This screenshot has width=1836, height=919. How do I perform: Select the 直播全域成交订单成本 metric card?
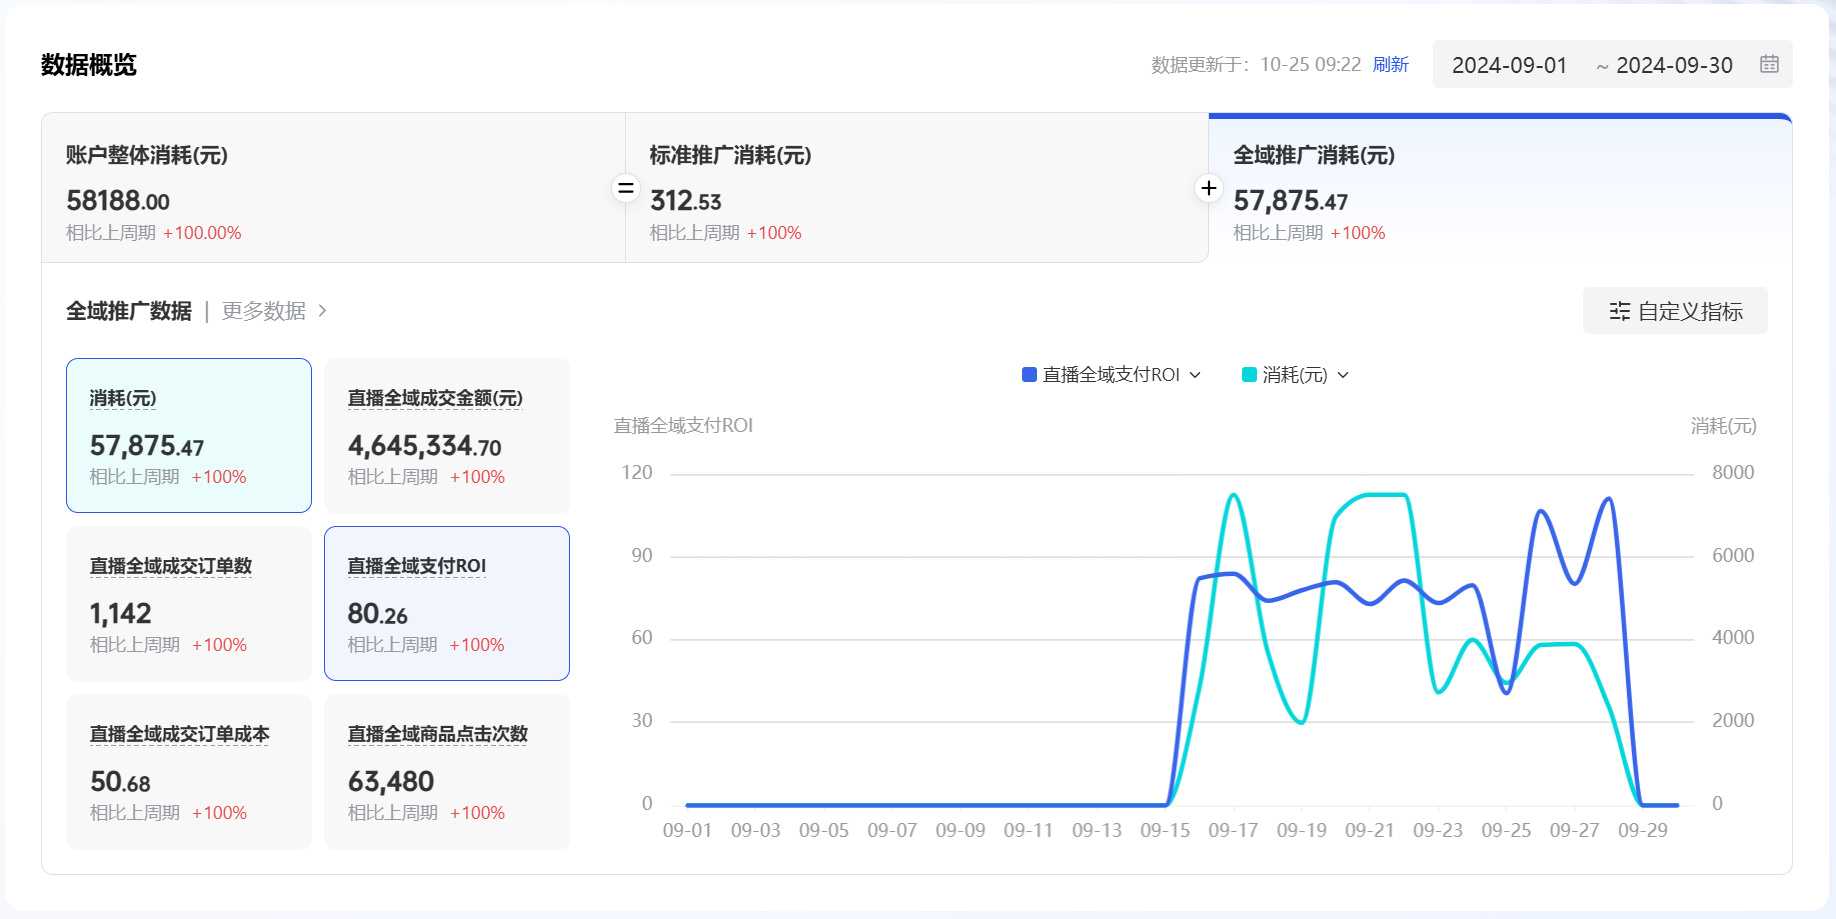pos(189,771)
